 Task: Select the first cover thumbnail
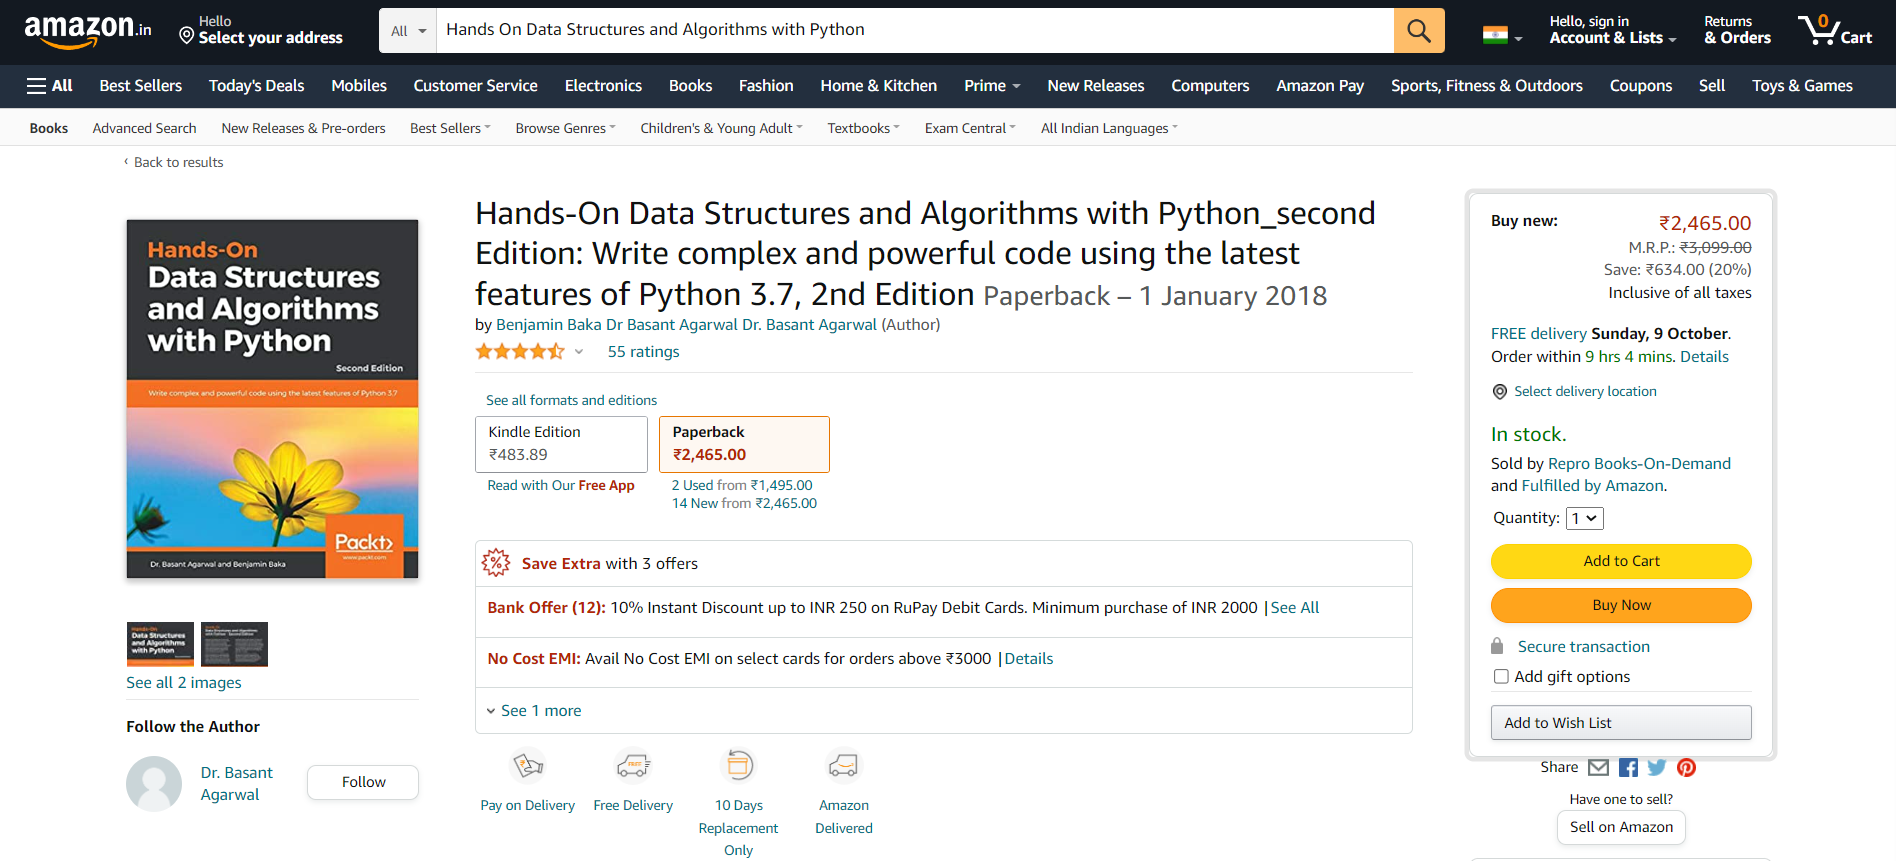(x=160, y=644)
